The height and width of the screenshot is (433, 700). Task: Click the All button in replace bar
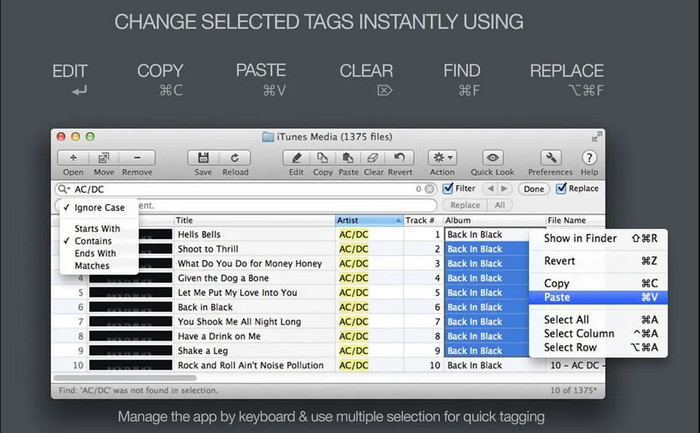[500, 205]
